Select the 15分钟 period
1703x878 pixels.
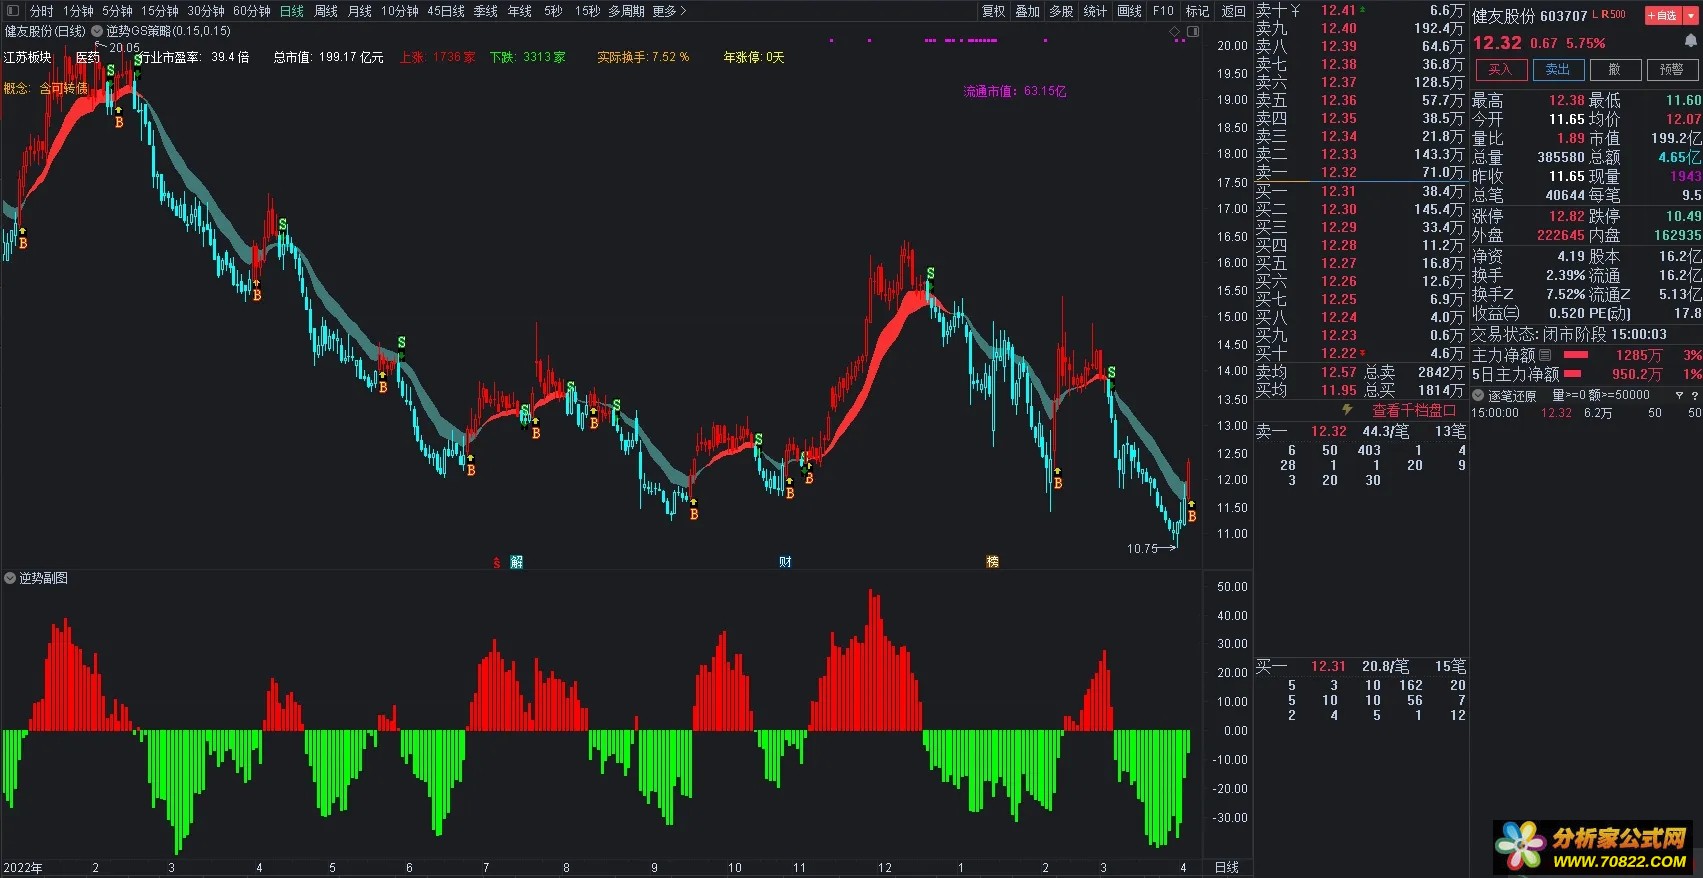pyautogui.click(x=159, y=11)
